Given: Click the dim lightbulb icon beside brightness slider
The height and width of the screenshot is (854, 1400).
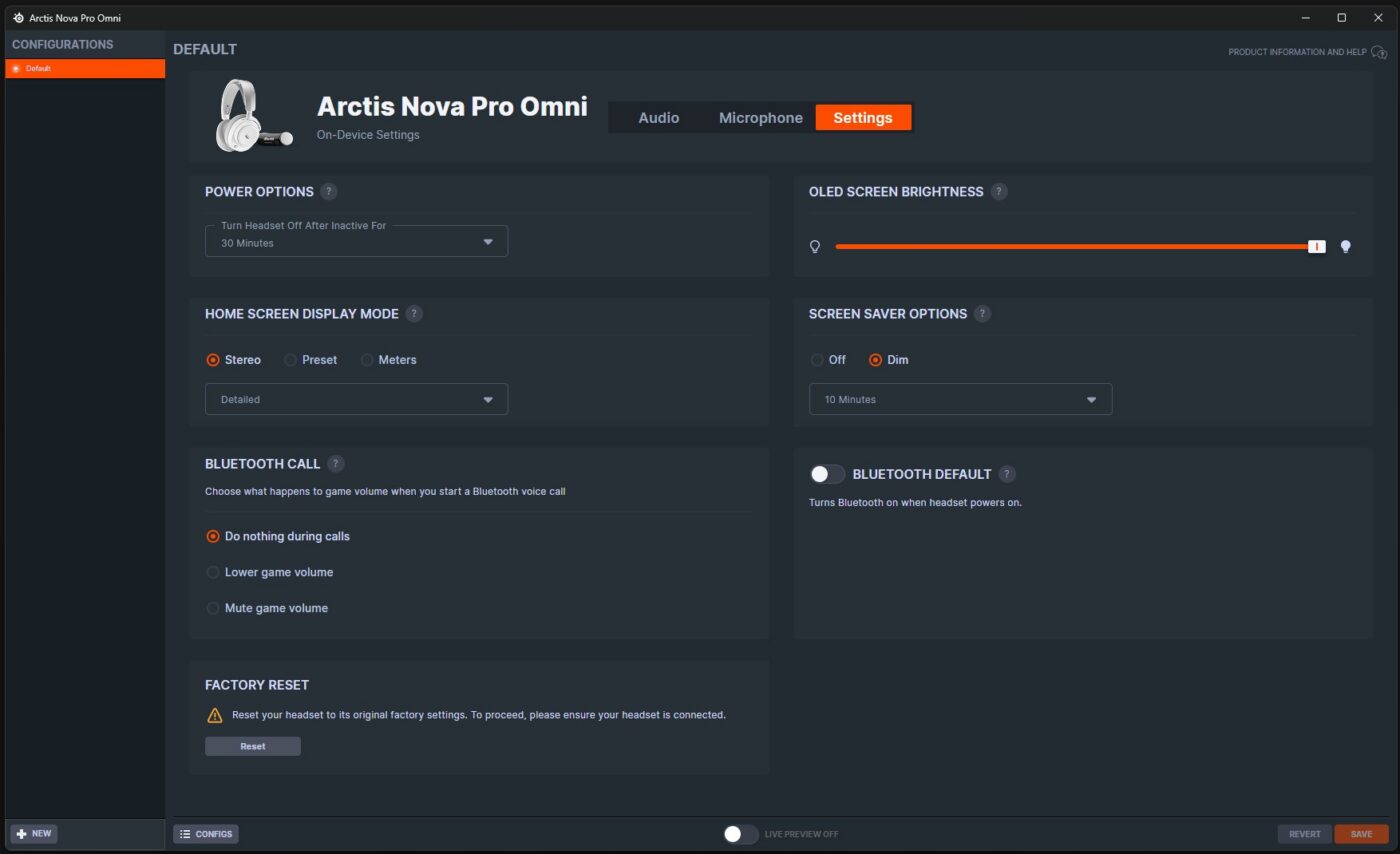Looking at the screenshot, I should [x=815, y=246].
